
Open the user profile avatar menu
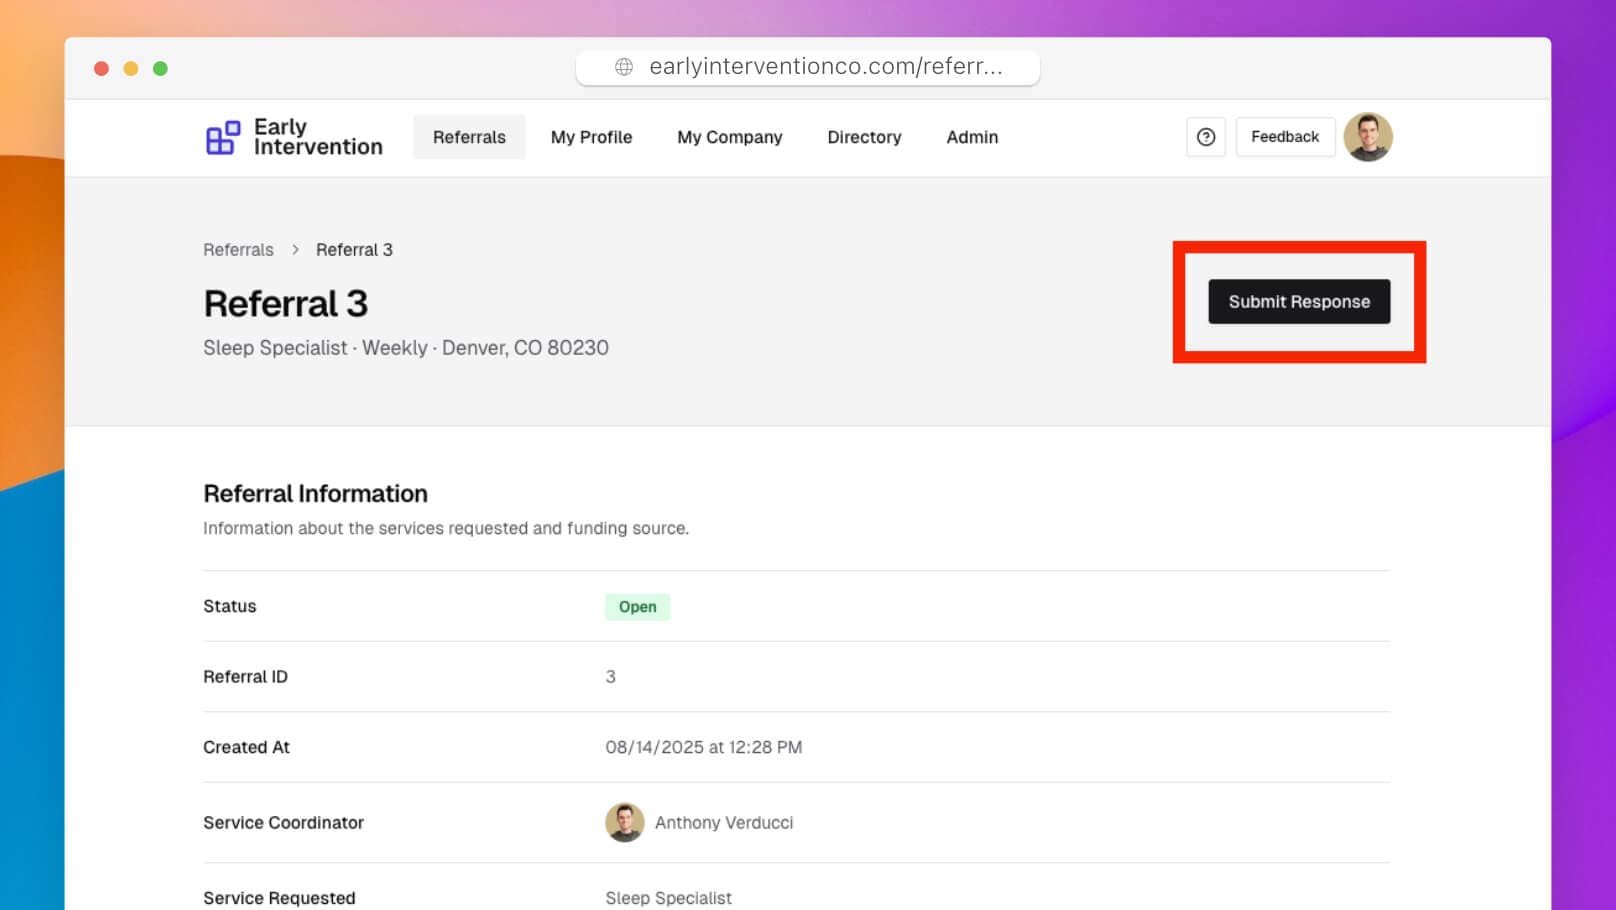[1367, 137]
